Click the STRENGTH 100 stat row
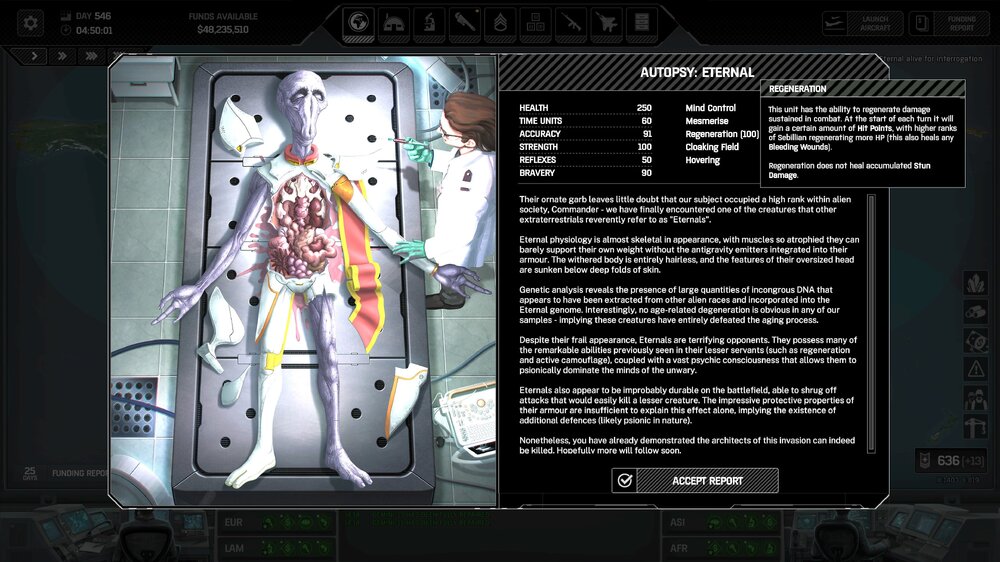The width and height of the screenshot is (1000, 562). tap(585, 147)
